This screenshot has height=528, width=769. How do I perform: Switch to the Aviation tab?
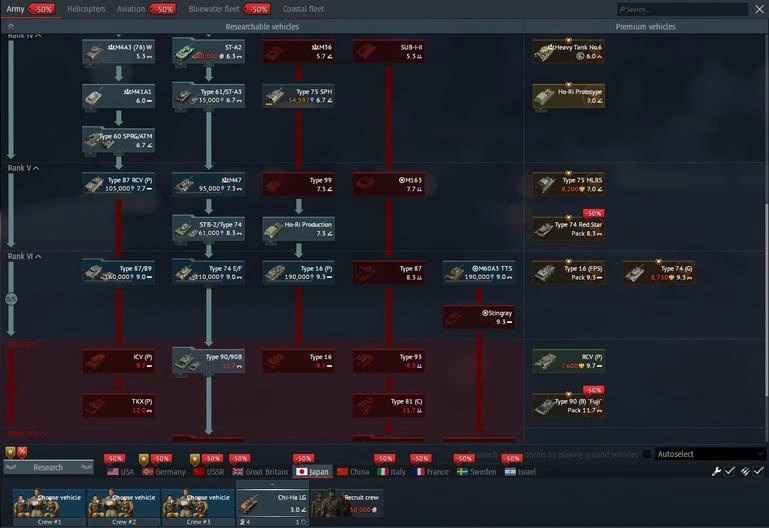131,9
